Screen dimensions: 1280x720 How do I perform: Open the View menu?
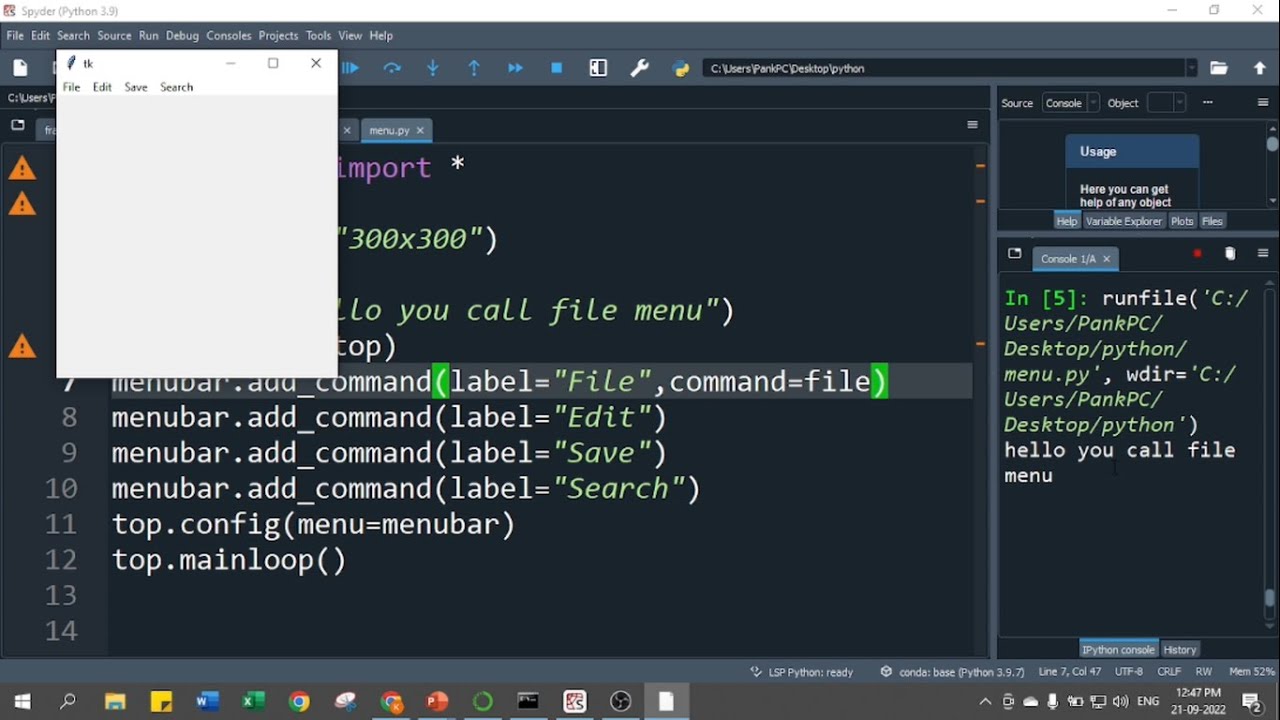click(350, 35)
